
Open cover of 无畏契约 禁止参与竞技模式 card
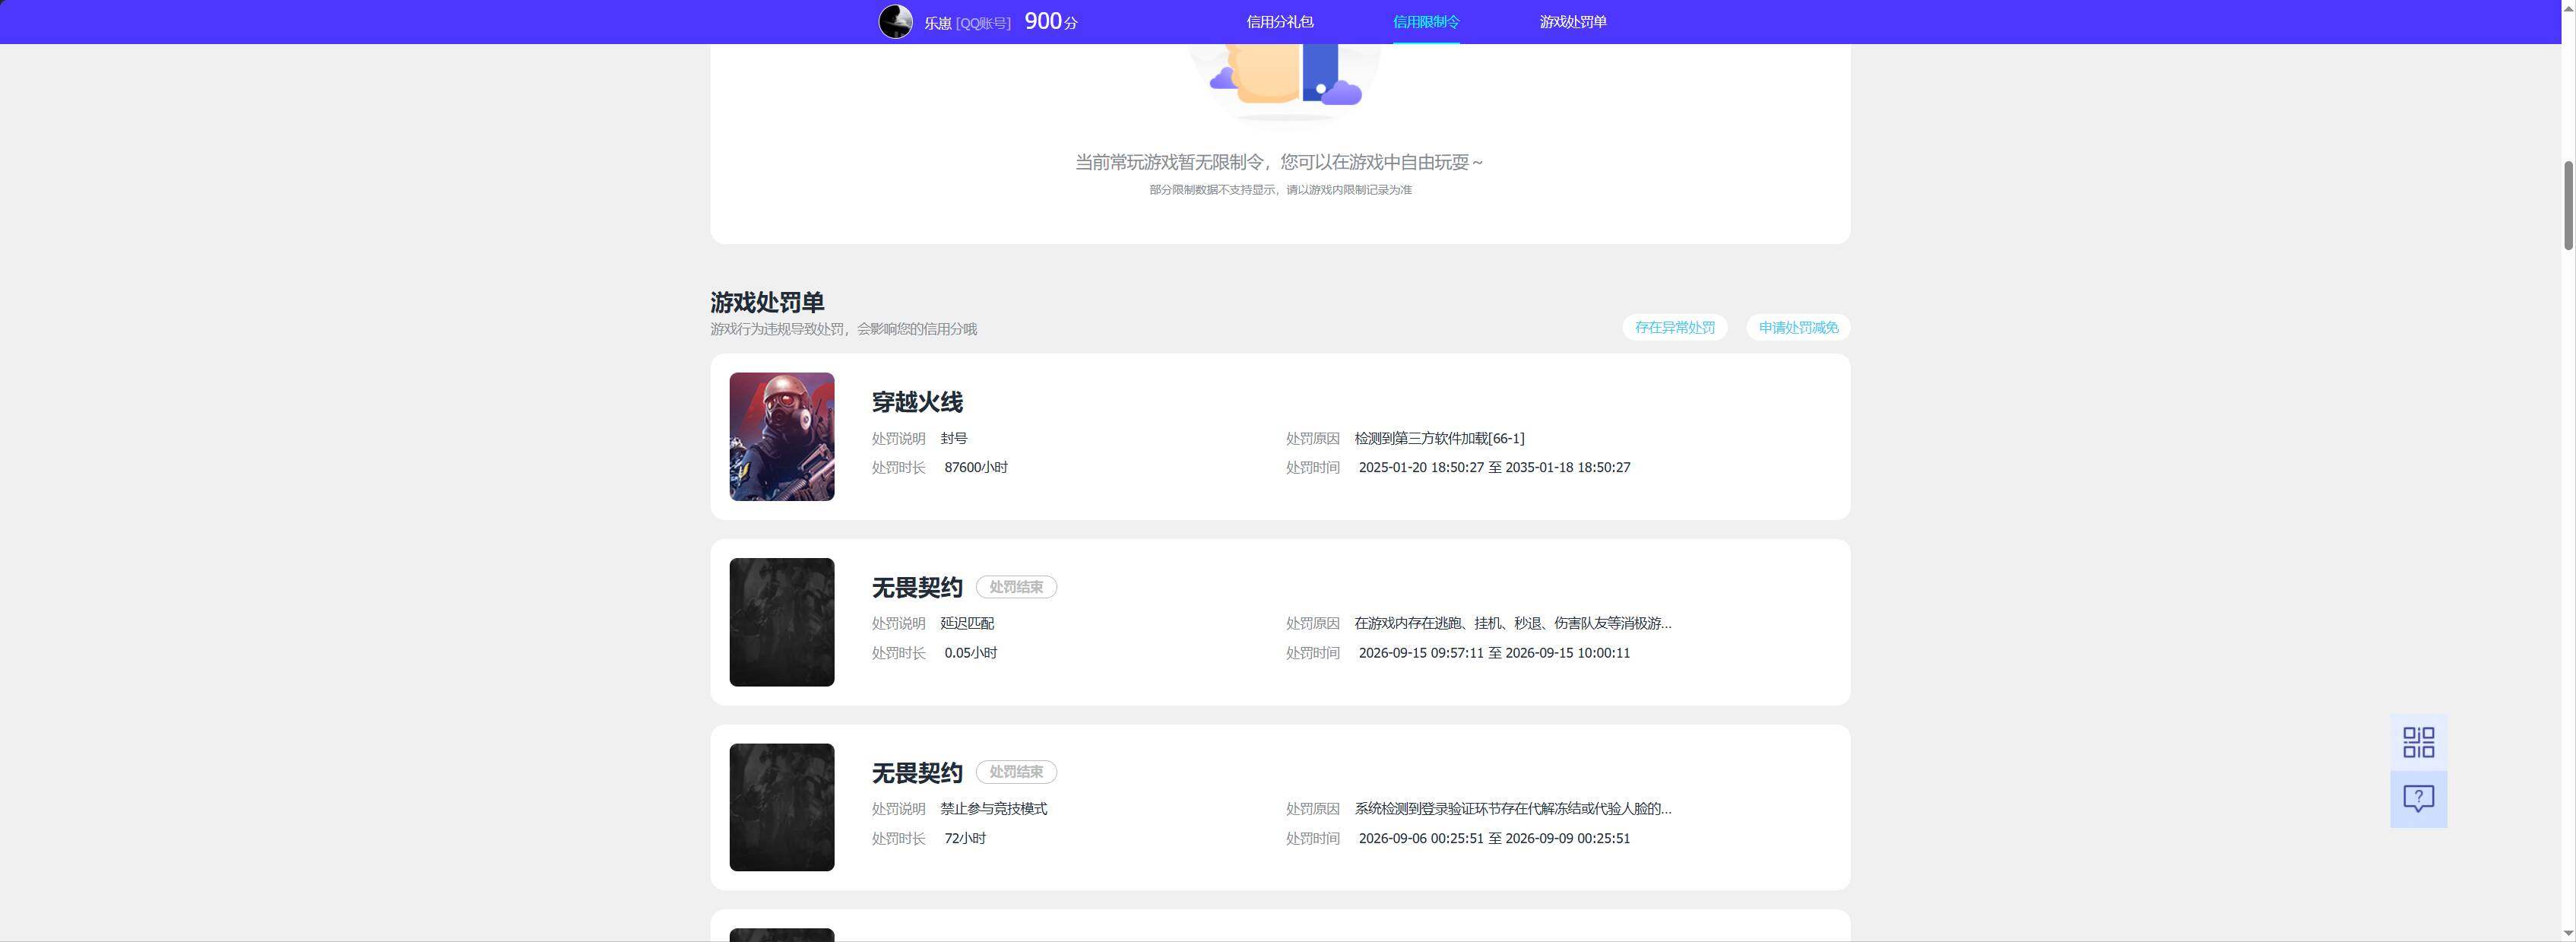[782, 807]
